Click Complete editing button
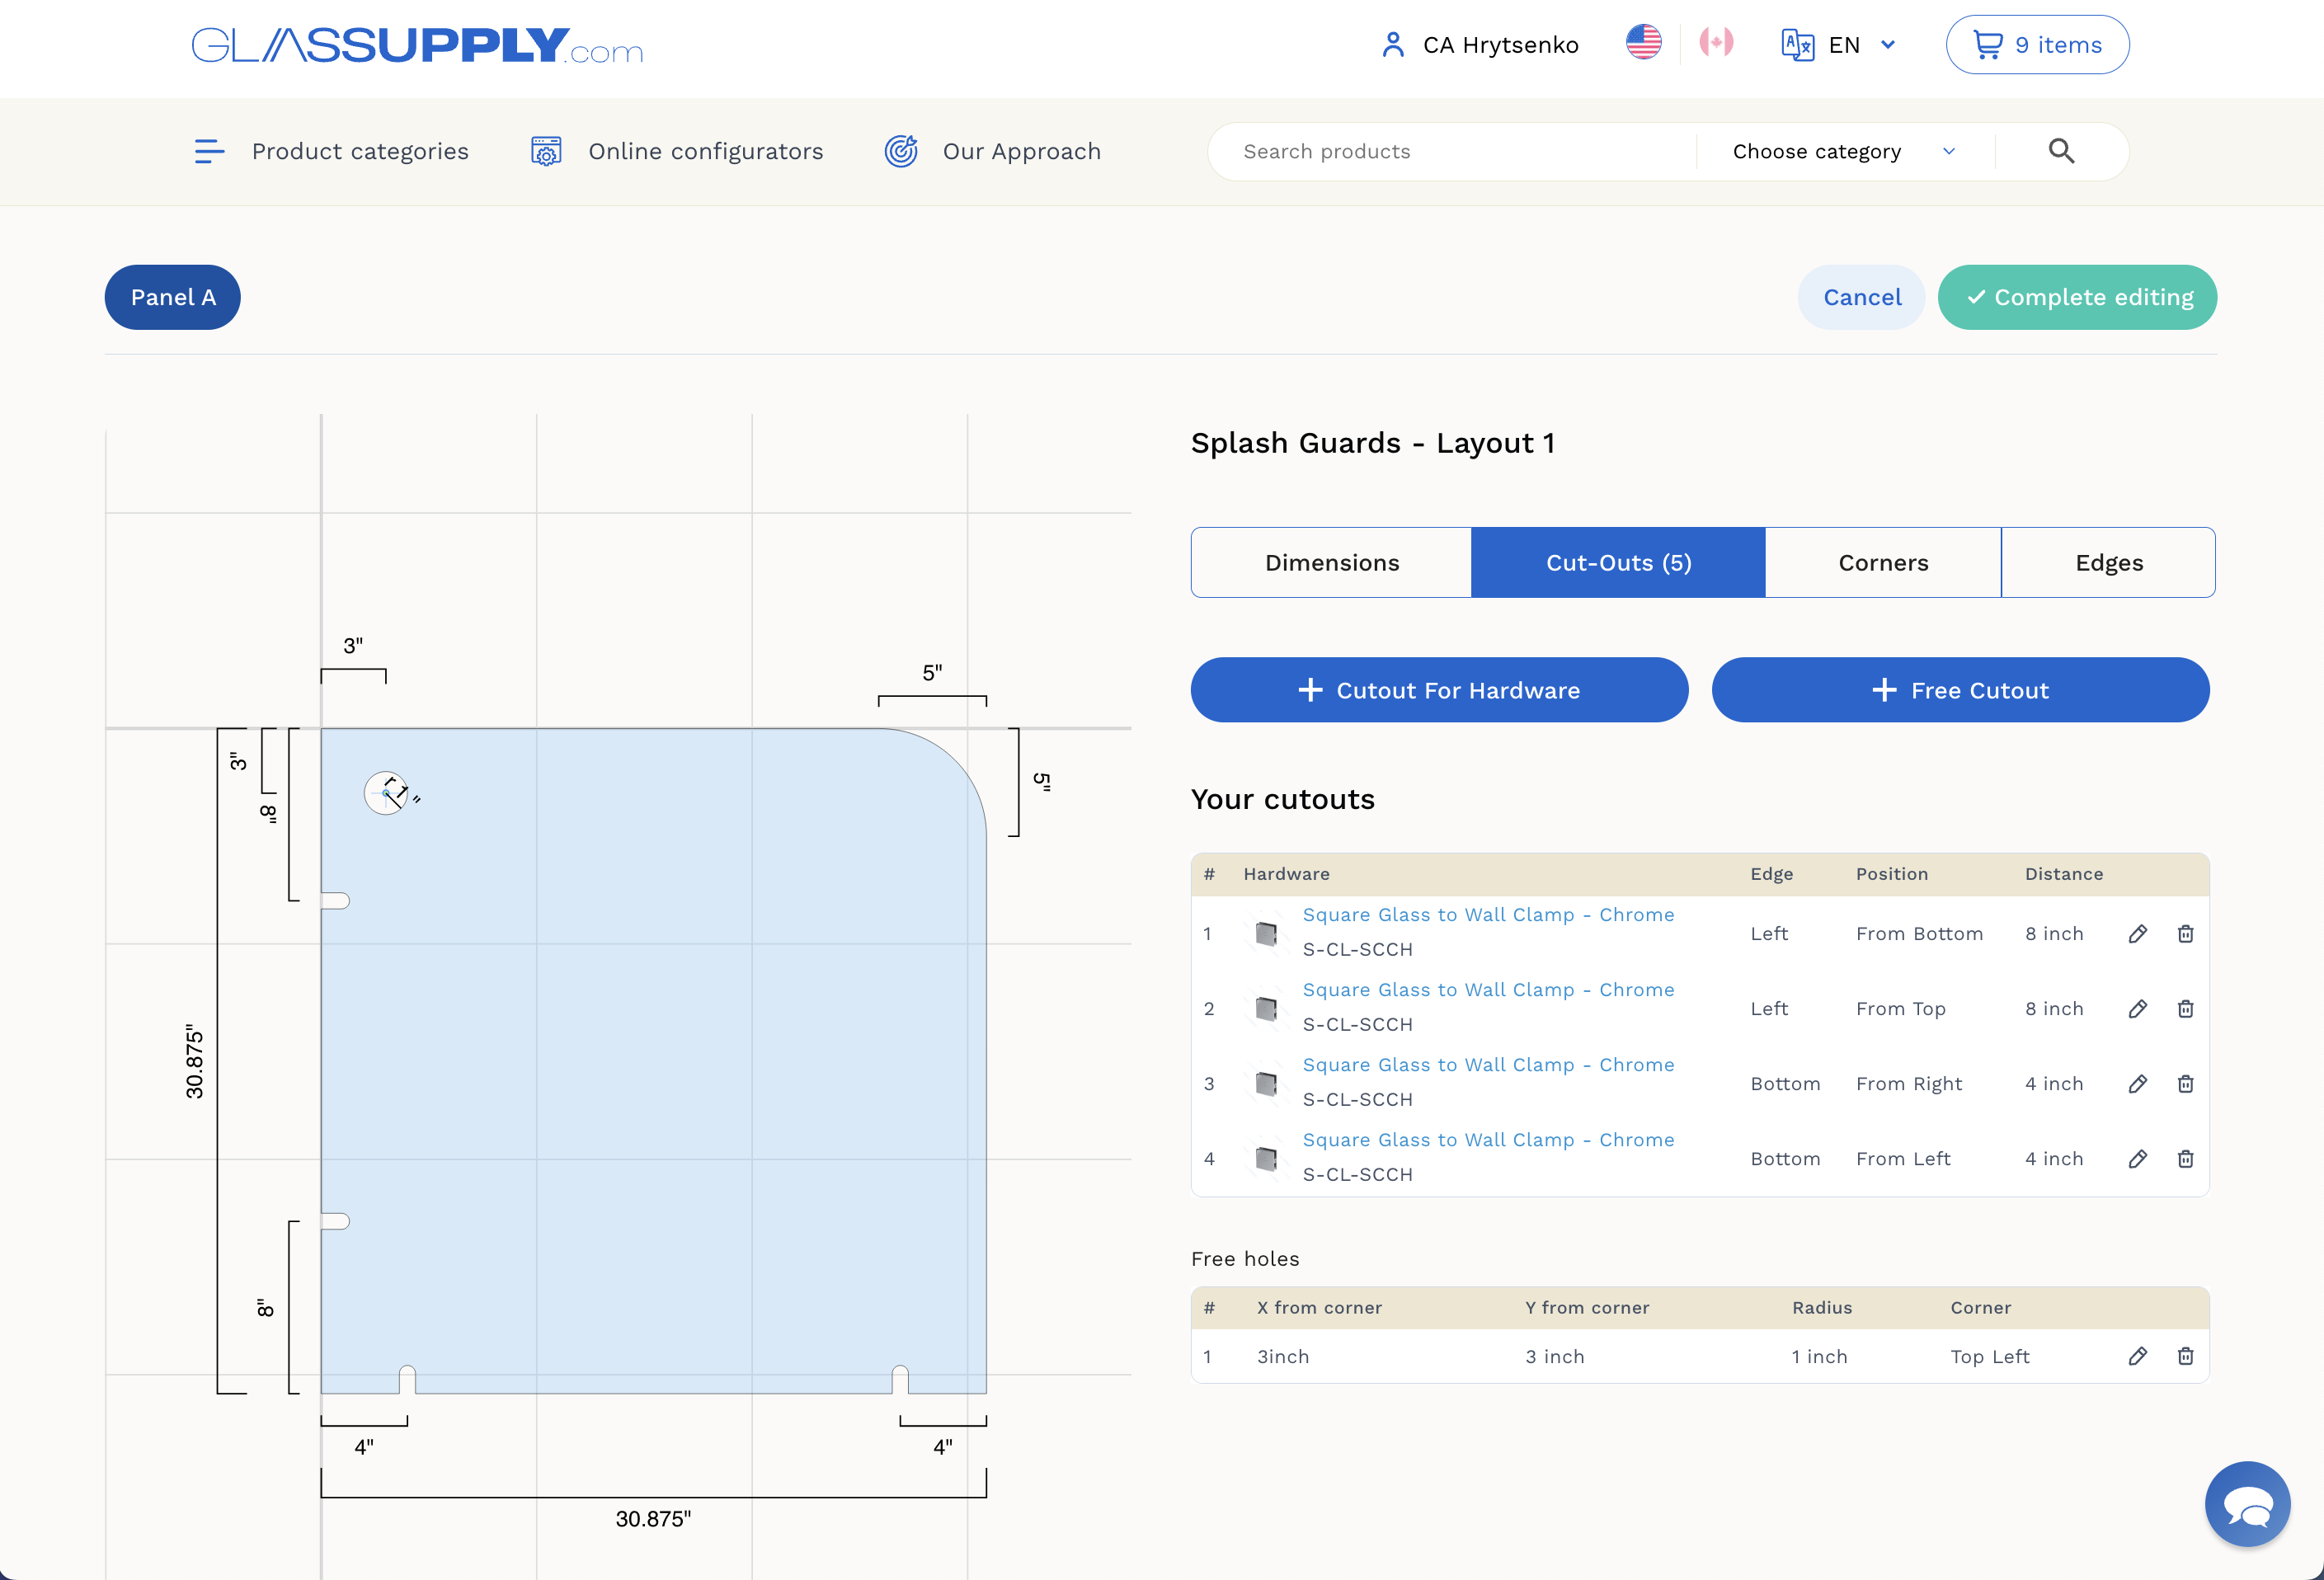2324x1580 pixels. [x=2077, y=297]
